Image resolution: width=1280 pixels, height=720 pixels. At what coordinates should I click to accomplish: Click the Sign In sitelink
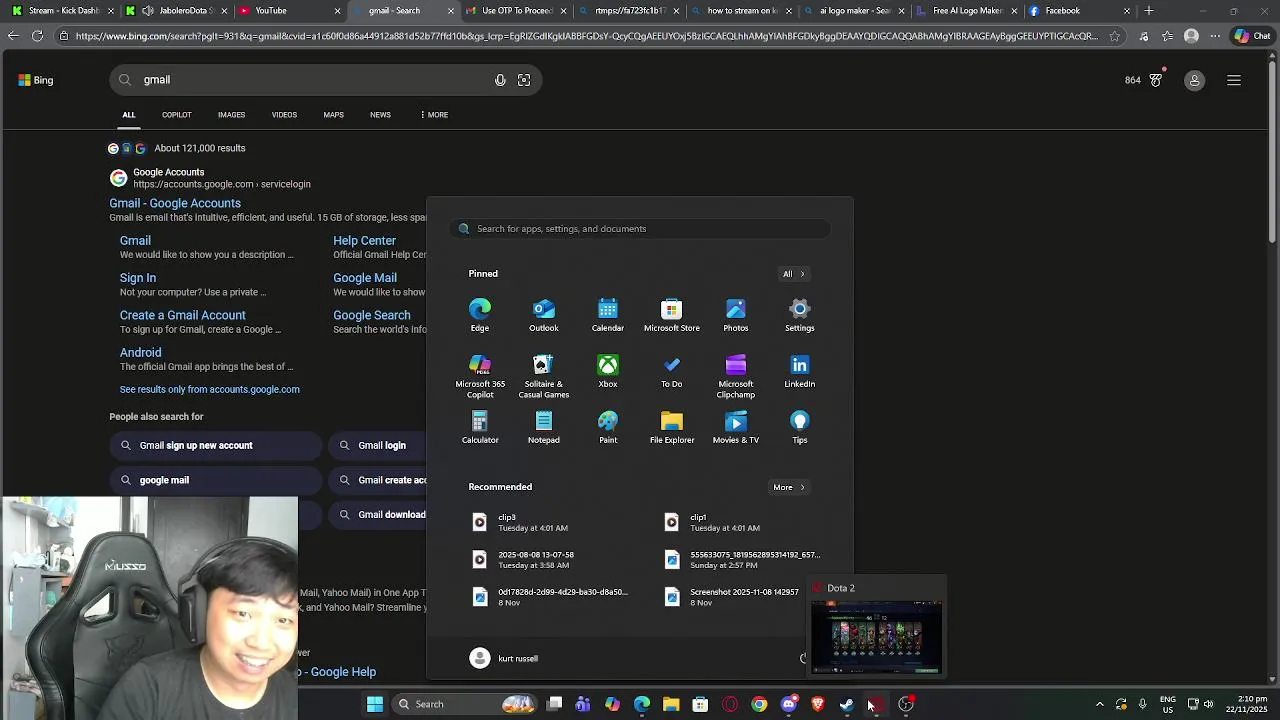point(138,278)
